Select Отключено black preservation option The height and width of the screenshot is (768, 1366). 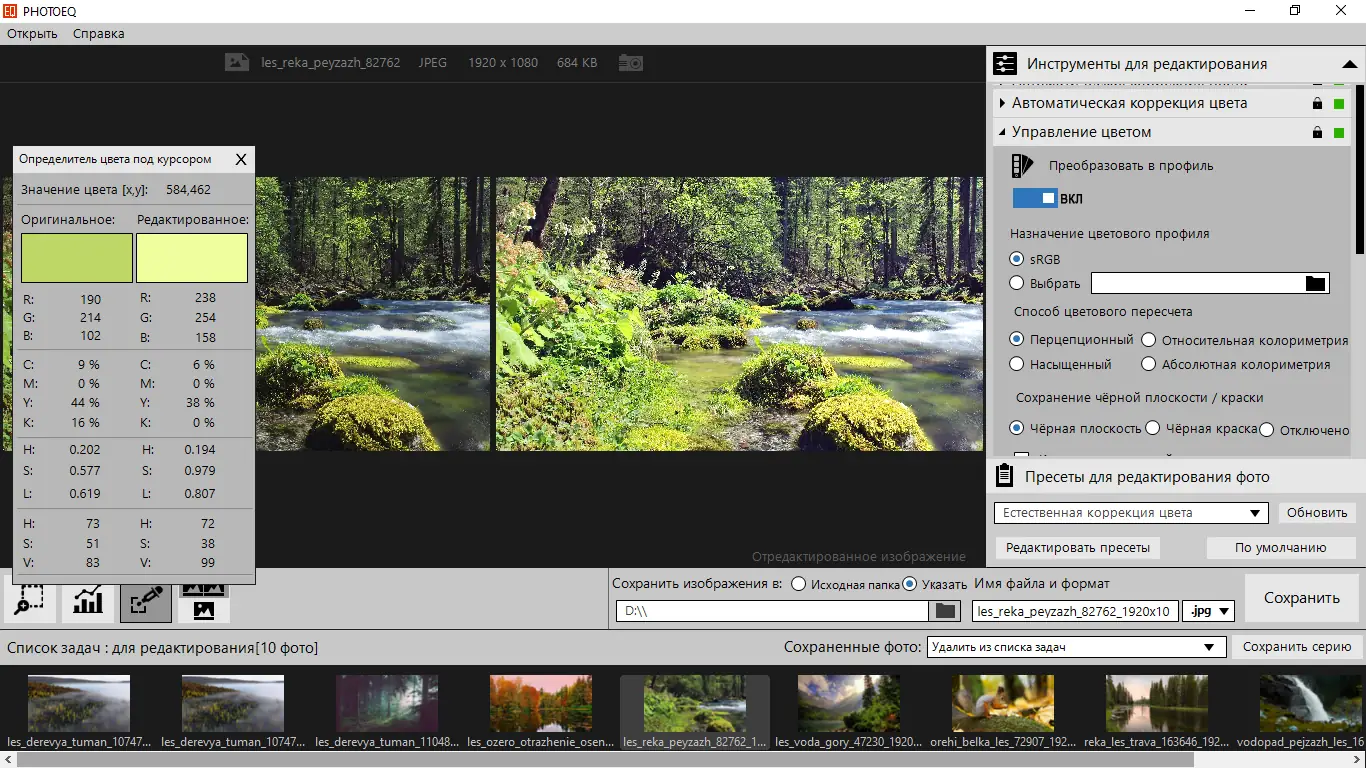[x=1267, y=430]
